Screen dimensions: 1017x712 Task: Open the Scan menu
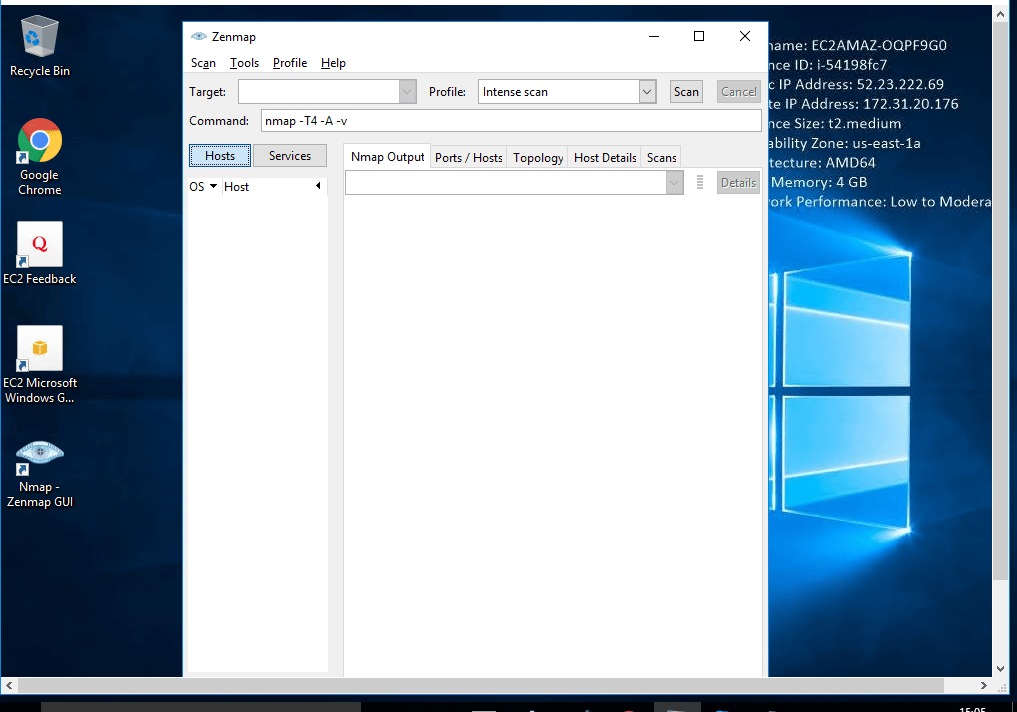(203, 62)
